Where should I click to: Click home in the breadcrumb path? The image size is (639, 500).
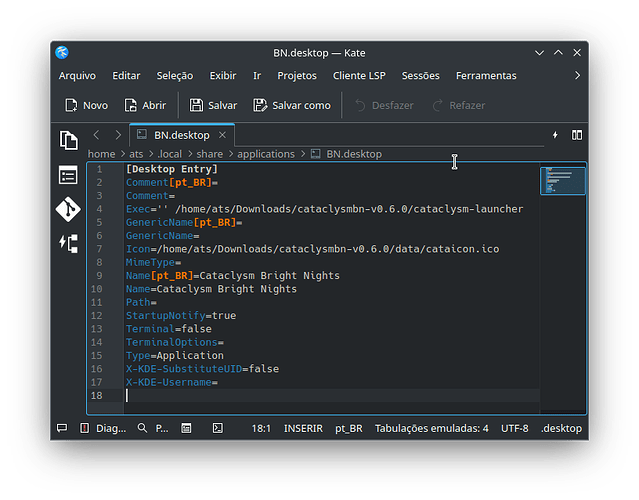tap(101, 154)
